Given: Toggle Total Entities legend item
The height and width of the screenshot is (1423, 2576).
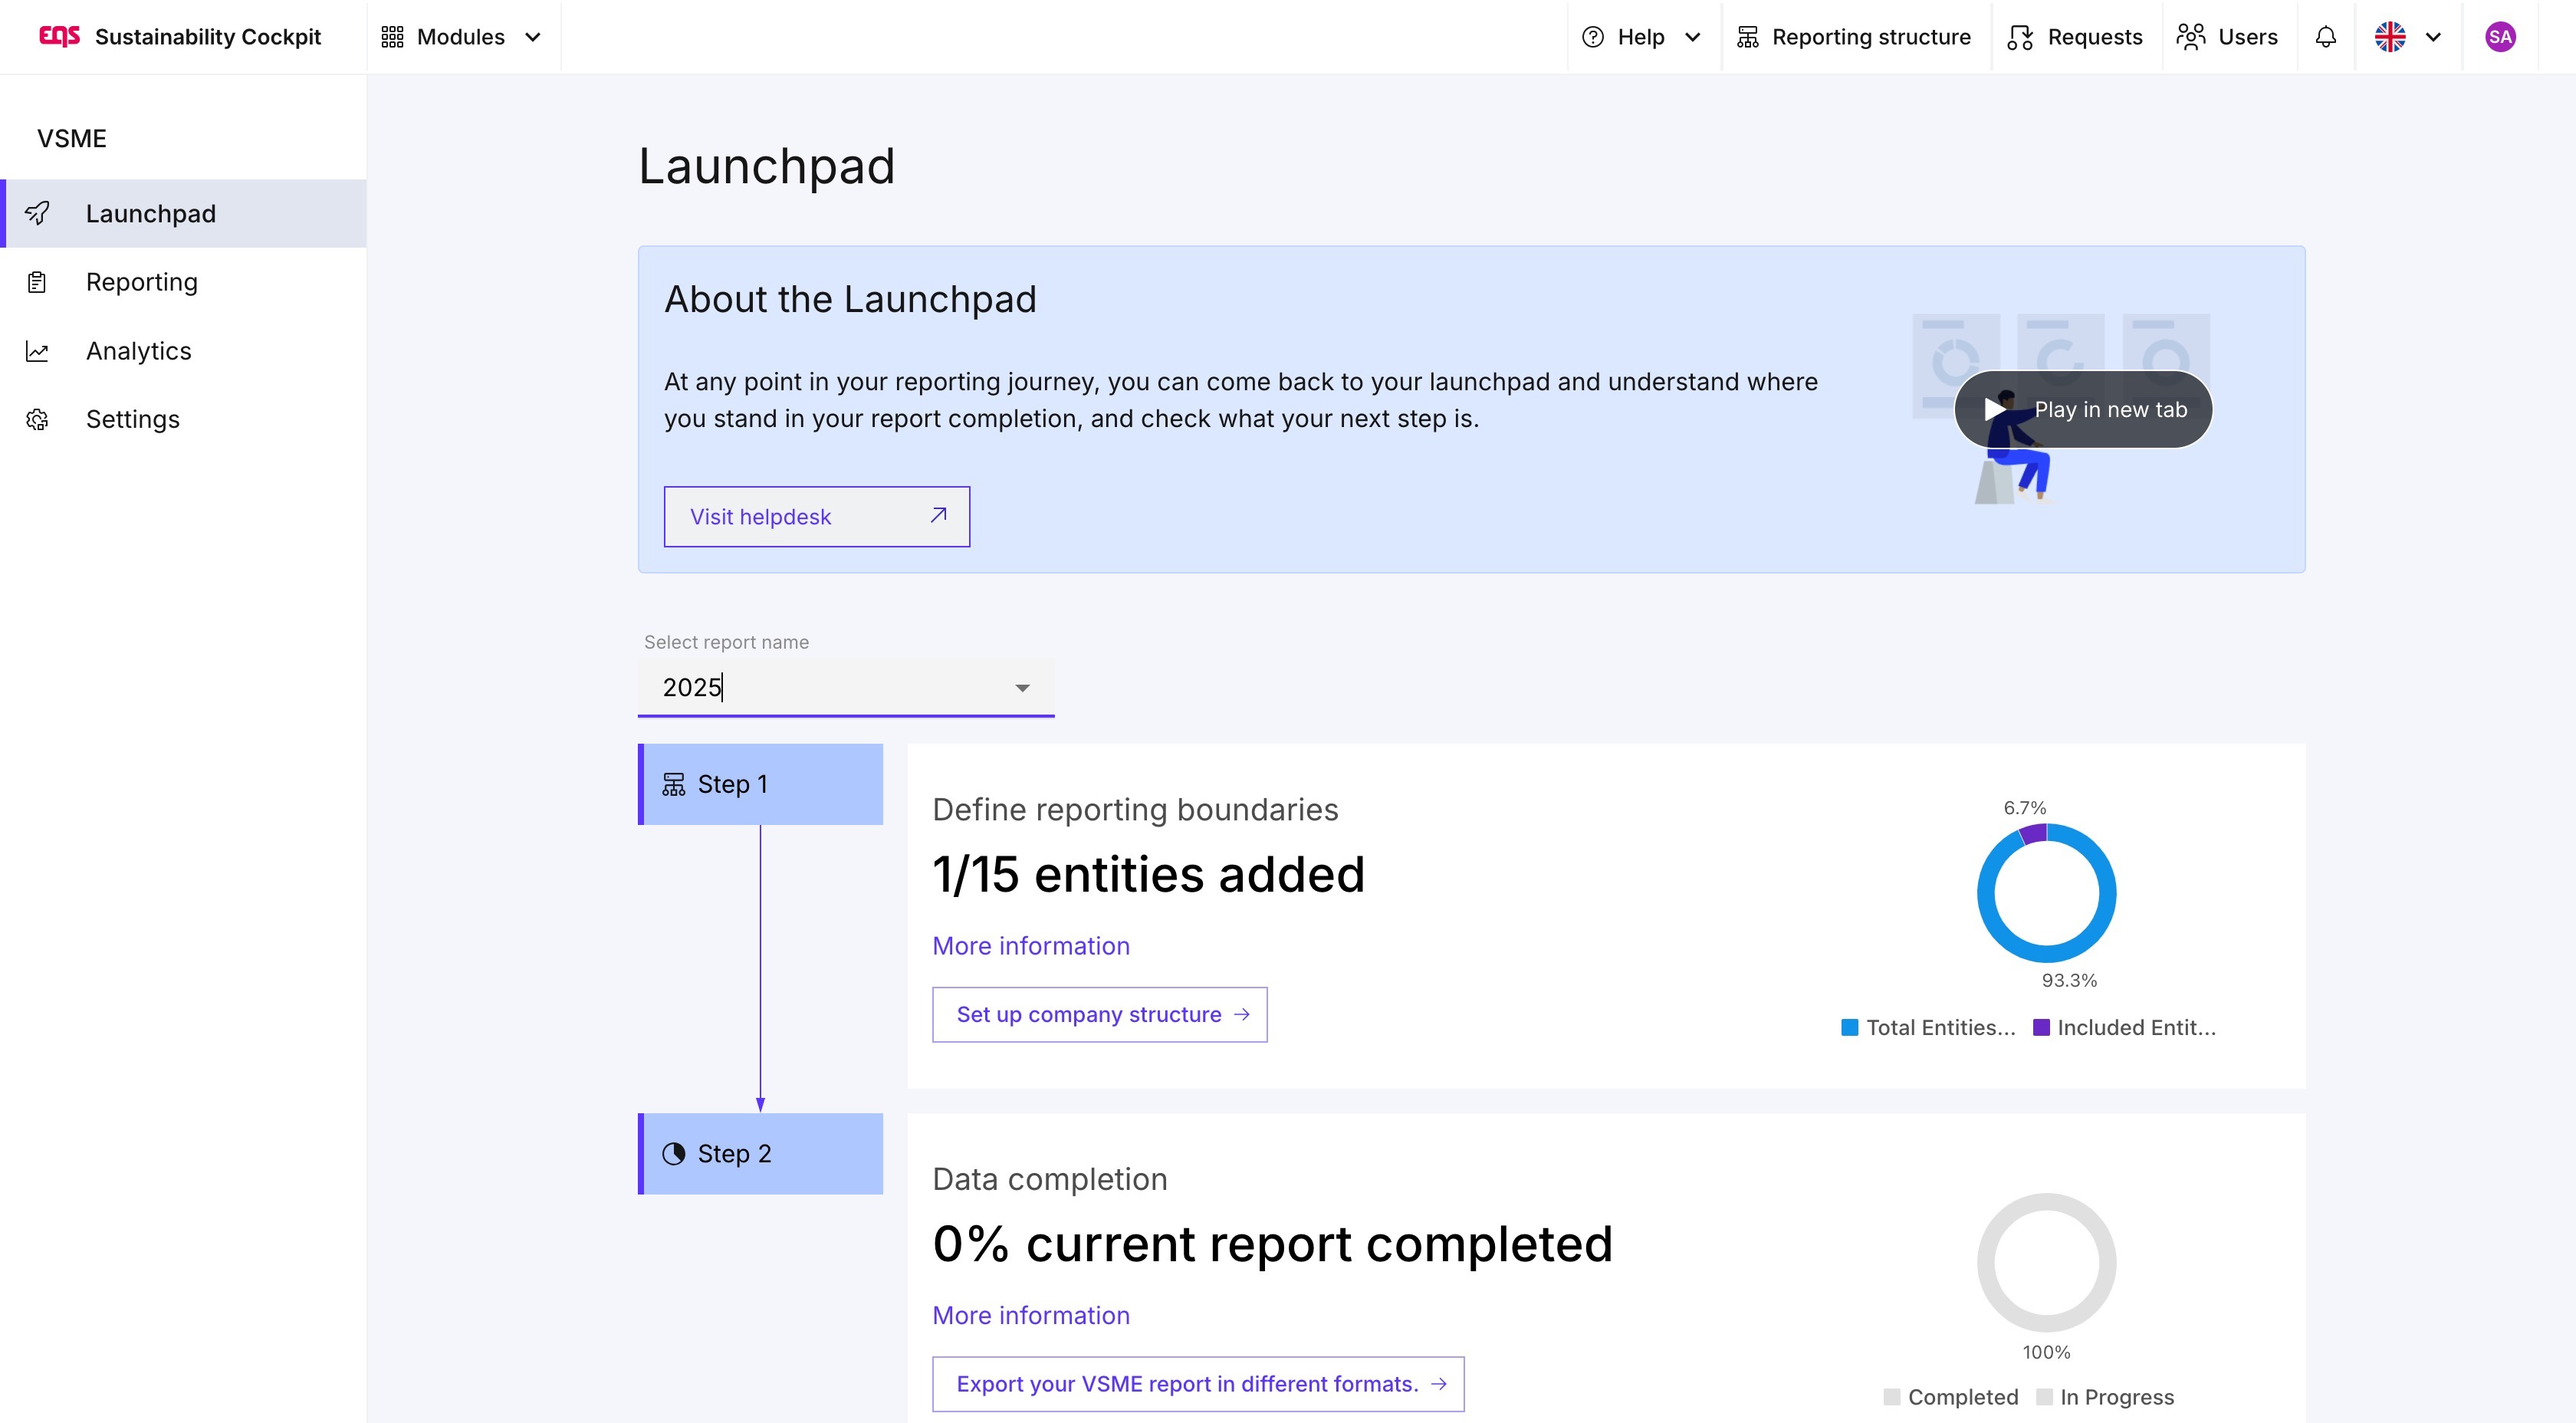Looking at the screenshot, I should [x=1928, y=1027].
